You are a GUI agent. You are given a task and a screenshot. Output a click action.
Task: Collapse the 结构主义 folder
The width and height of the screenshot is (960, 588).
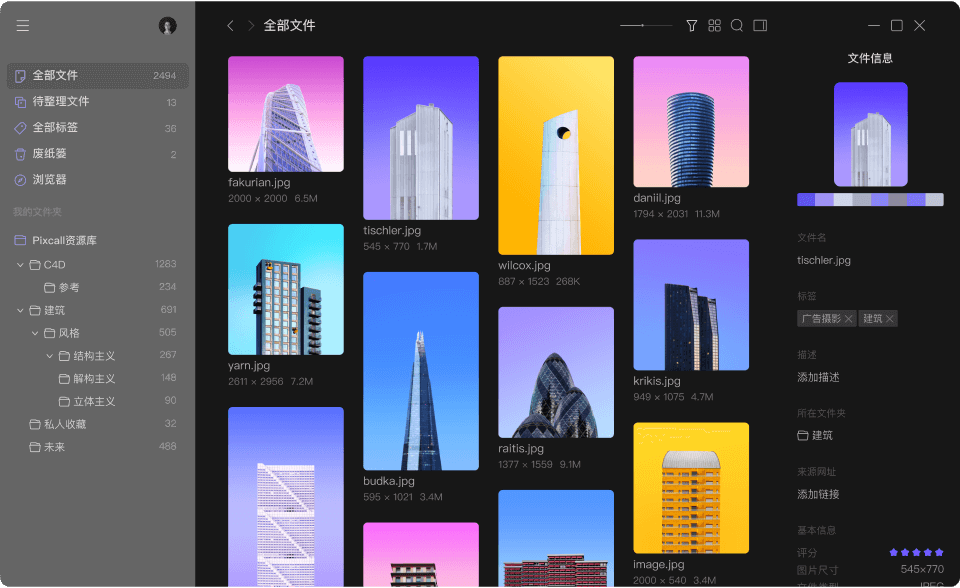(48, 355)
